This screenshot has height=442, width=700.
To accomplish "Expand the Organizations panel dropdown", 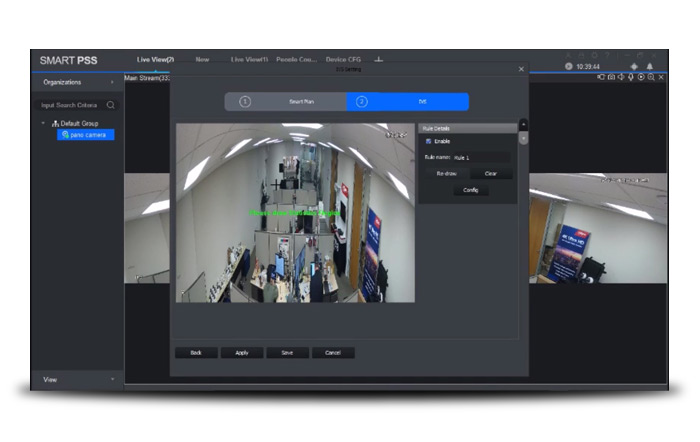I will click(x=112, y=82).
